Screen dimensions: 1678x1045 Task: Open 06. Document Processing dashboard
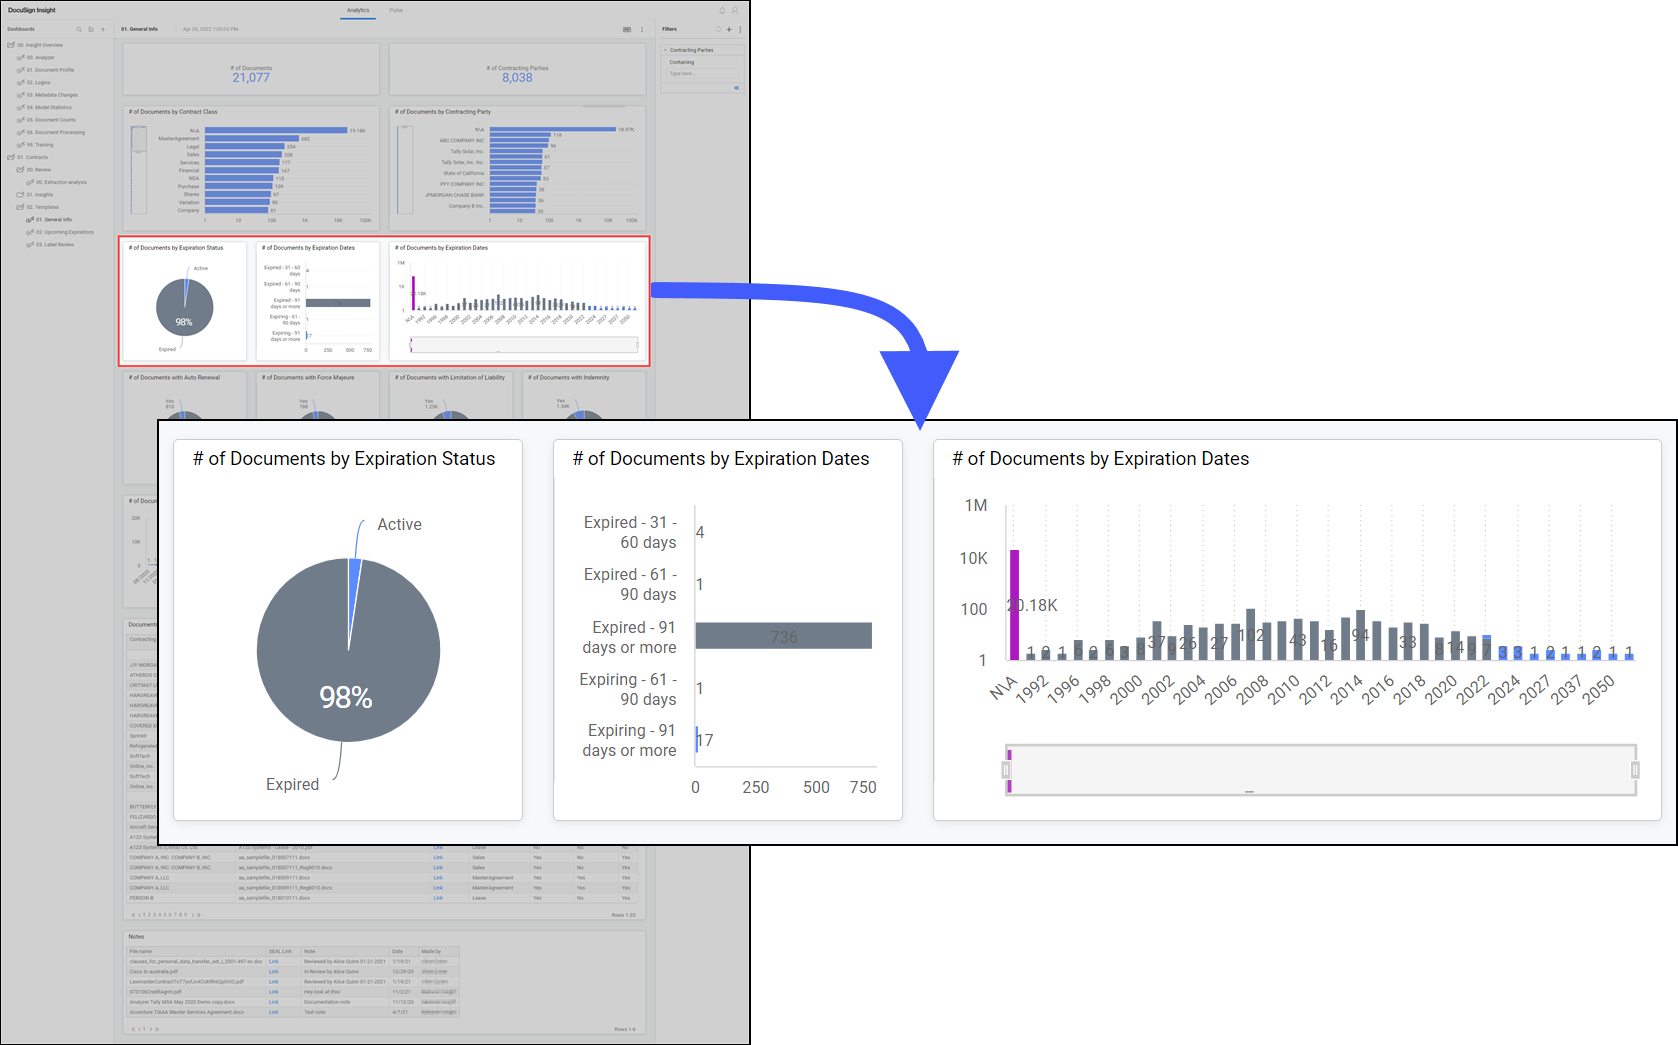pos(55,132)
